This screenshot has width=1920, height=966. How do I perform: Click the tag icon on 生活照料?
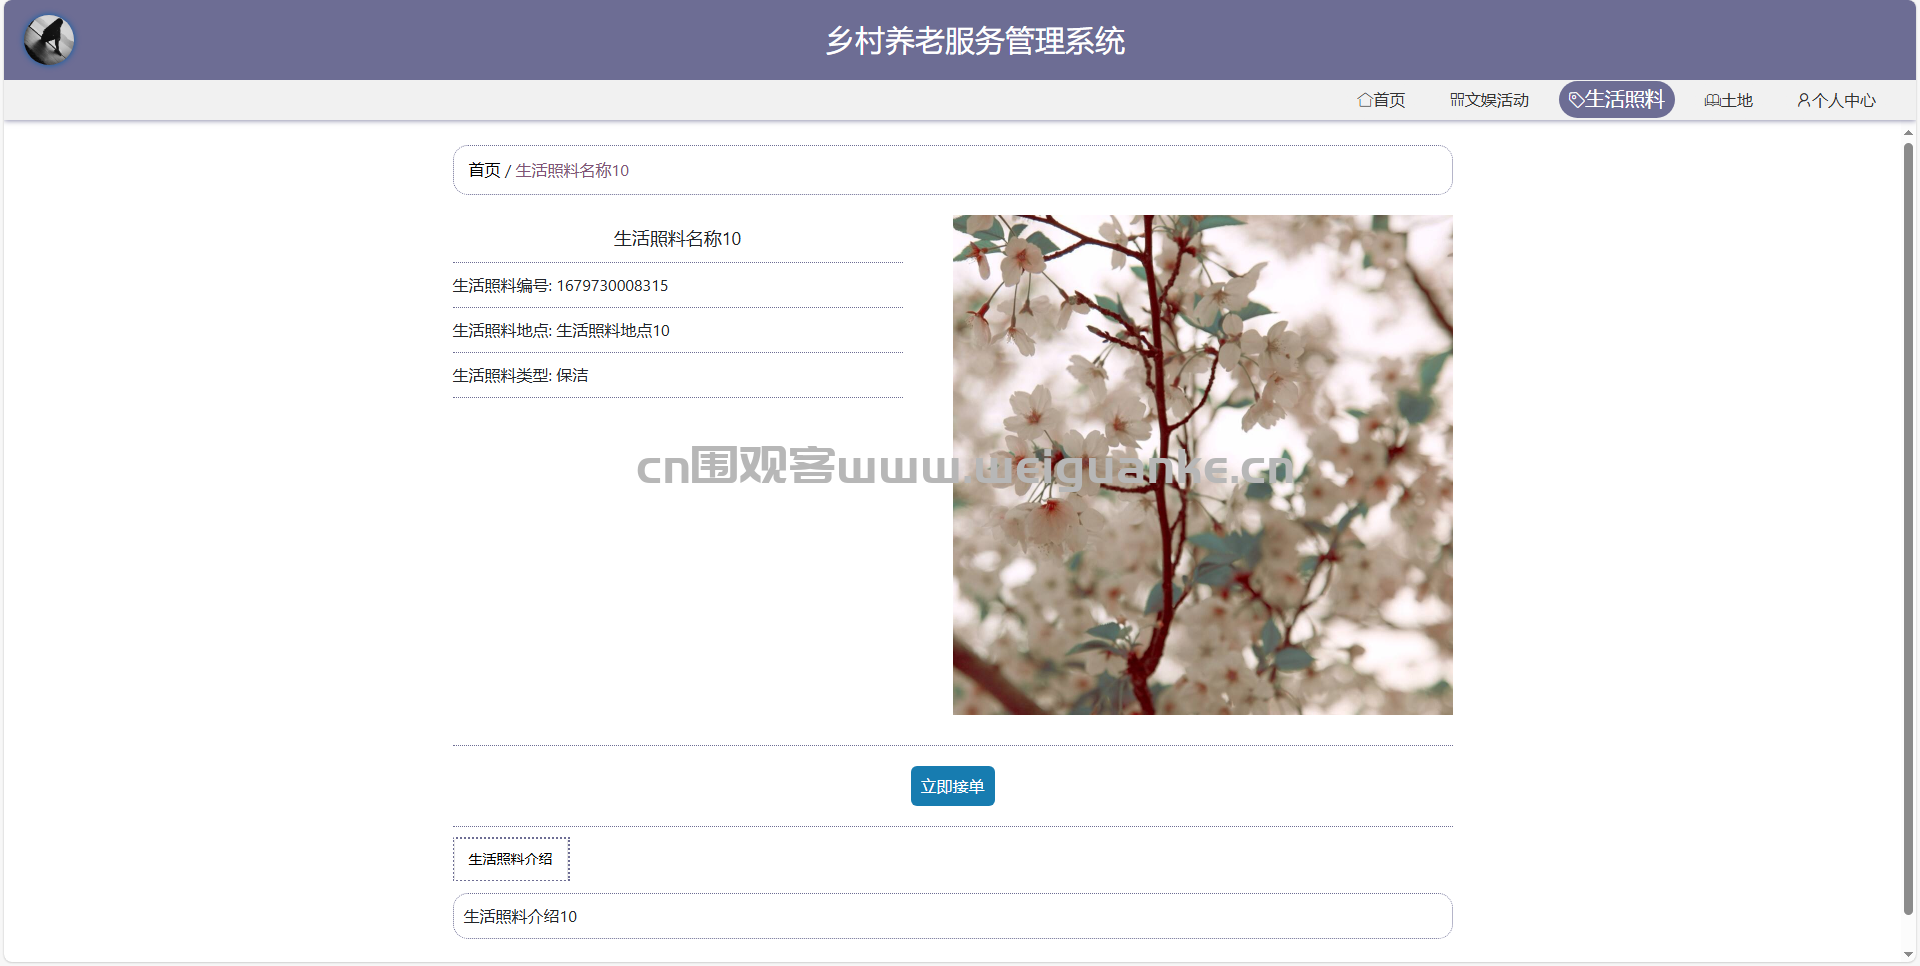pos(1574,99)
